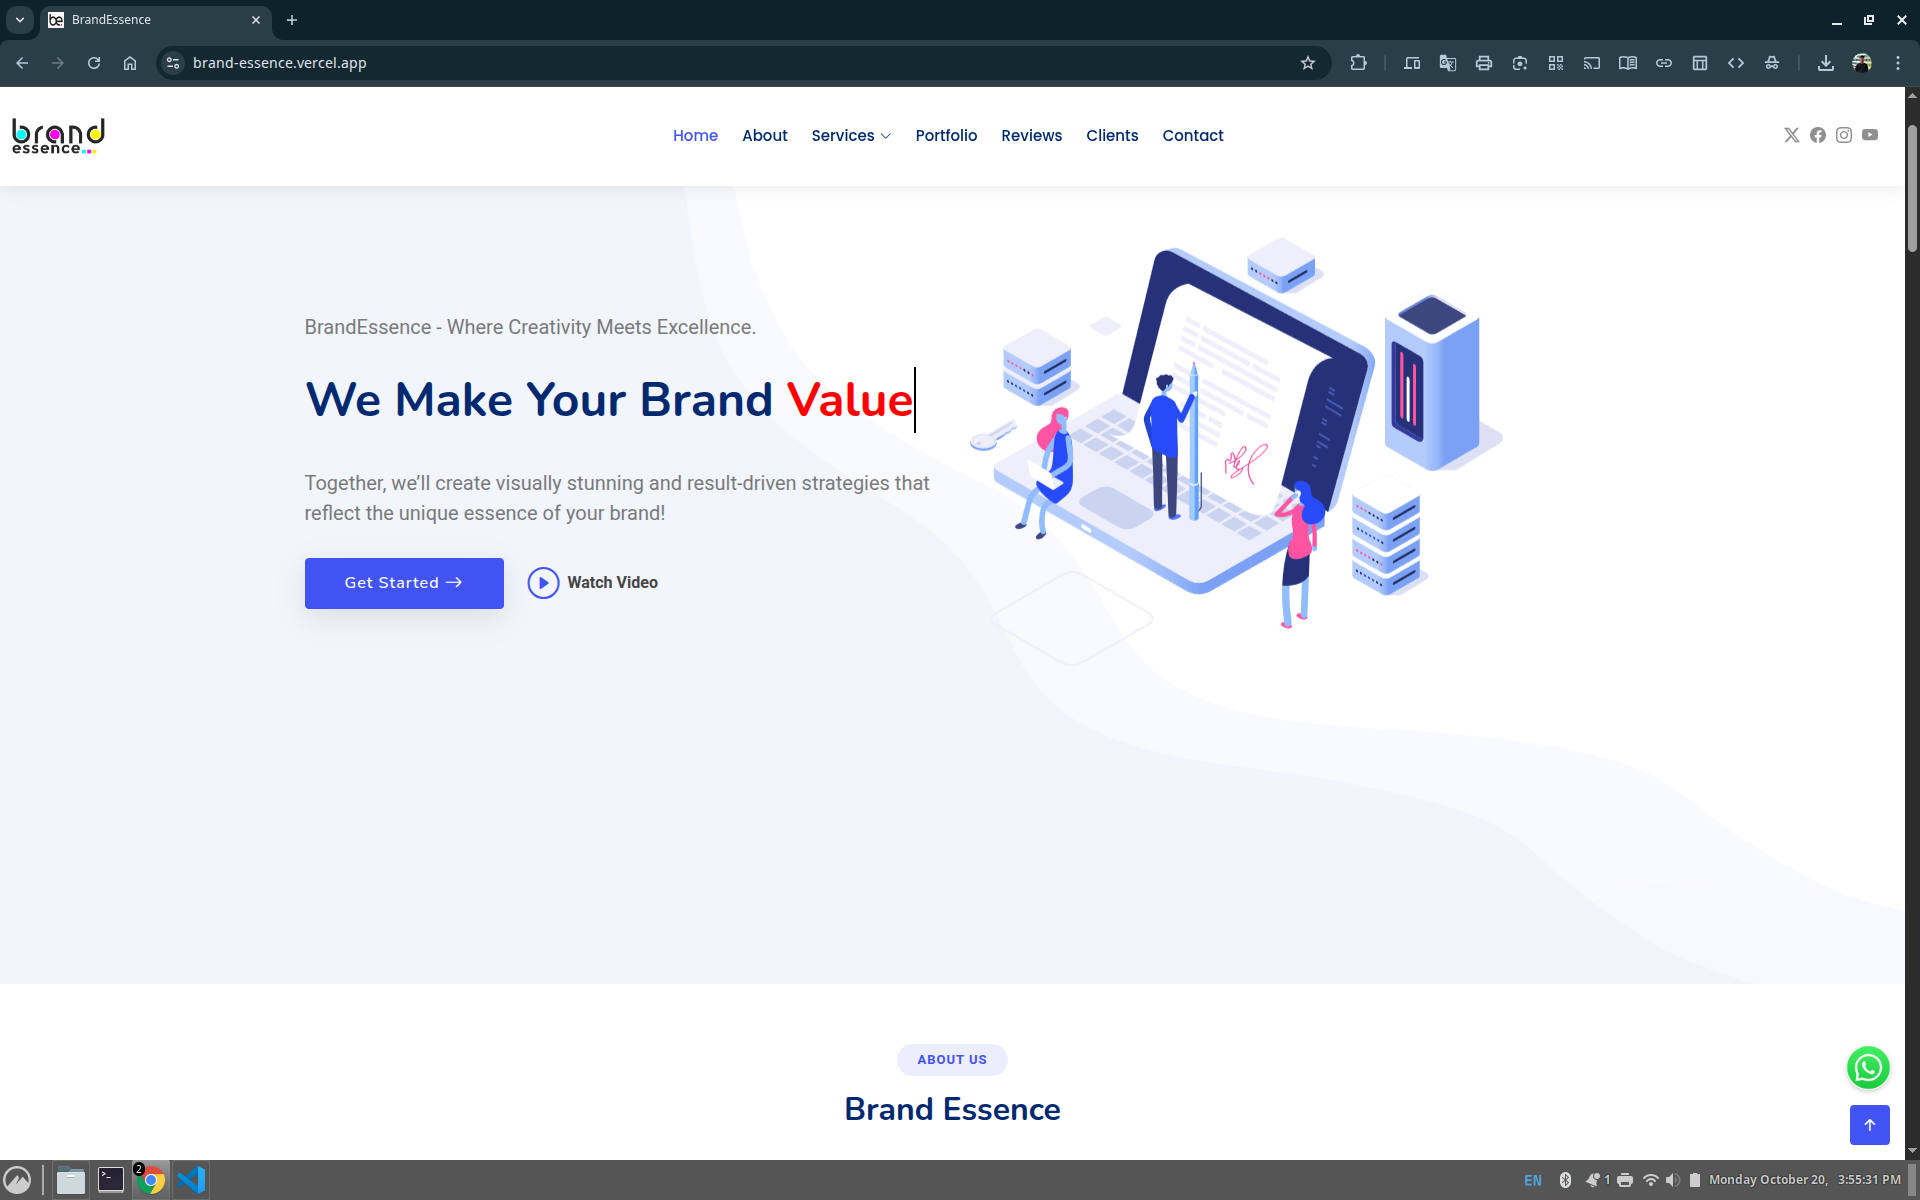1920x1200 pixels.
Task: Open the browser Extensions puzzle icon
Action: [x=1357, y=63]
